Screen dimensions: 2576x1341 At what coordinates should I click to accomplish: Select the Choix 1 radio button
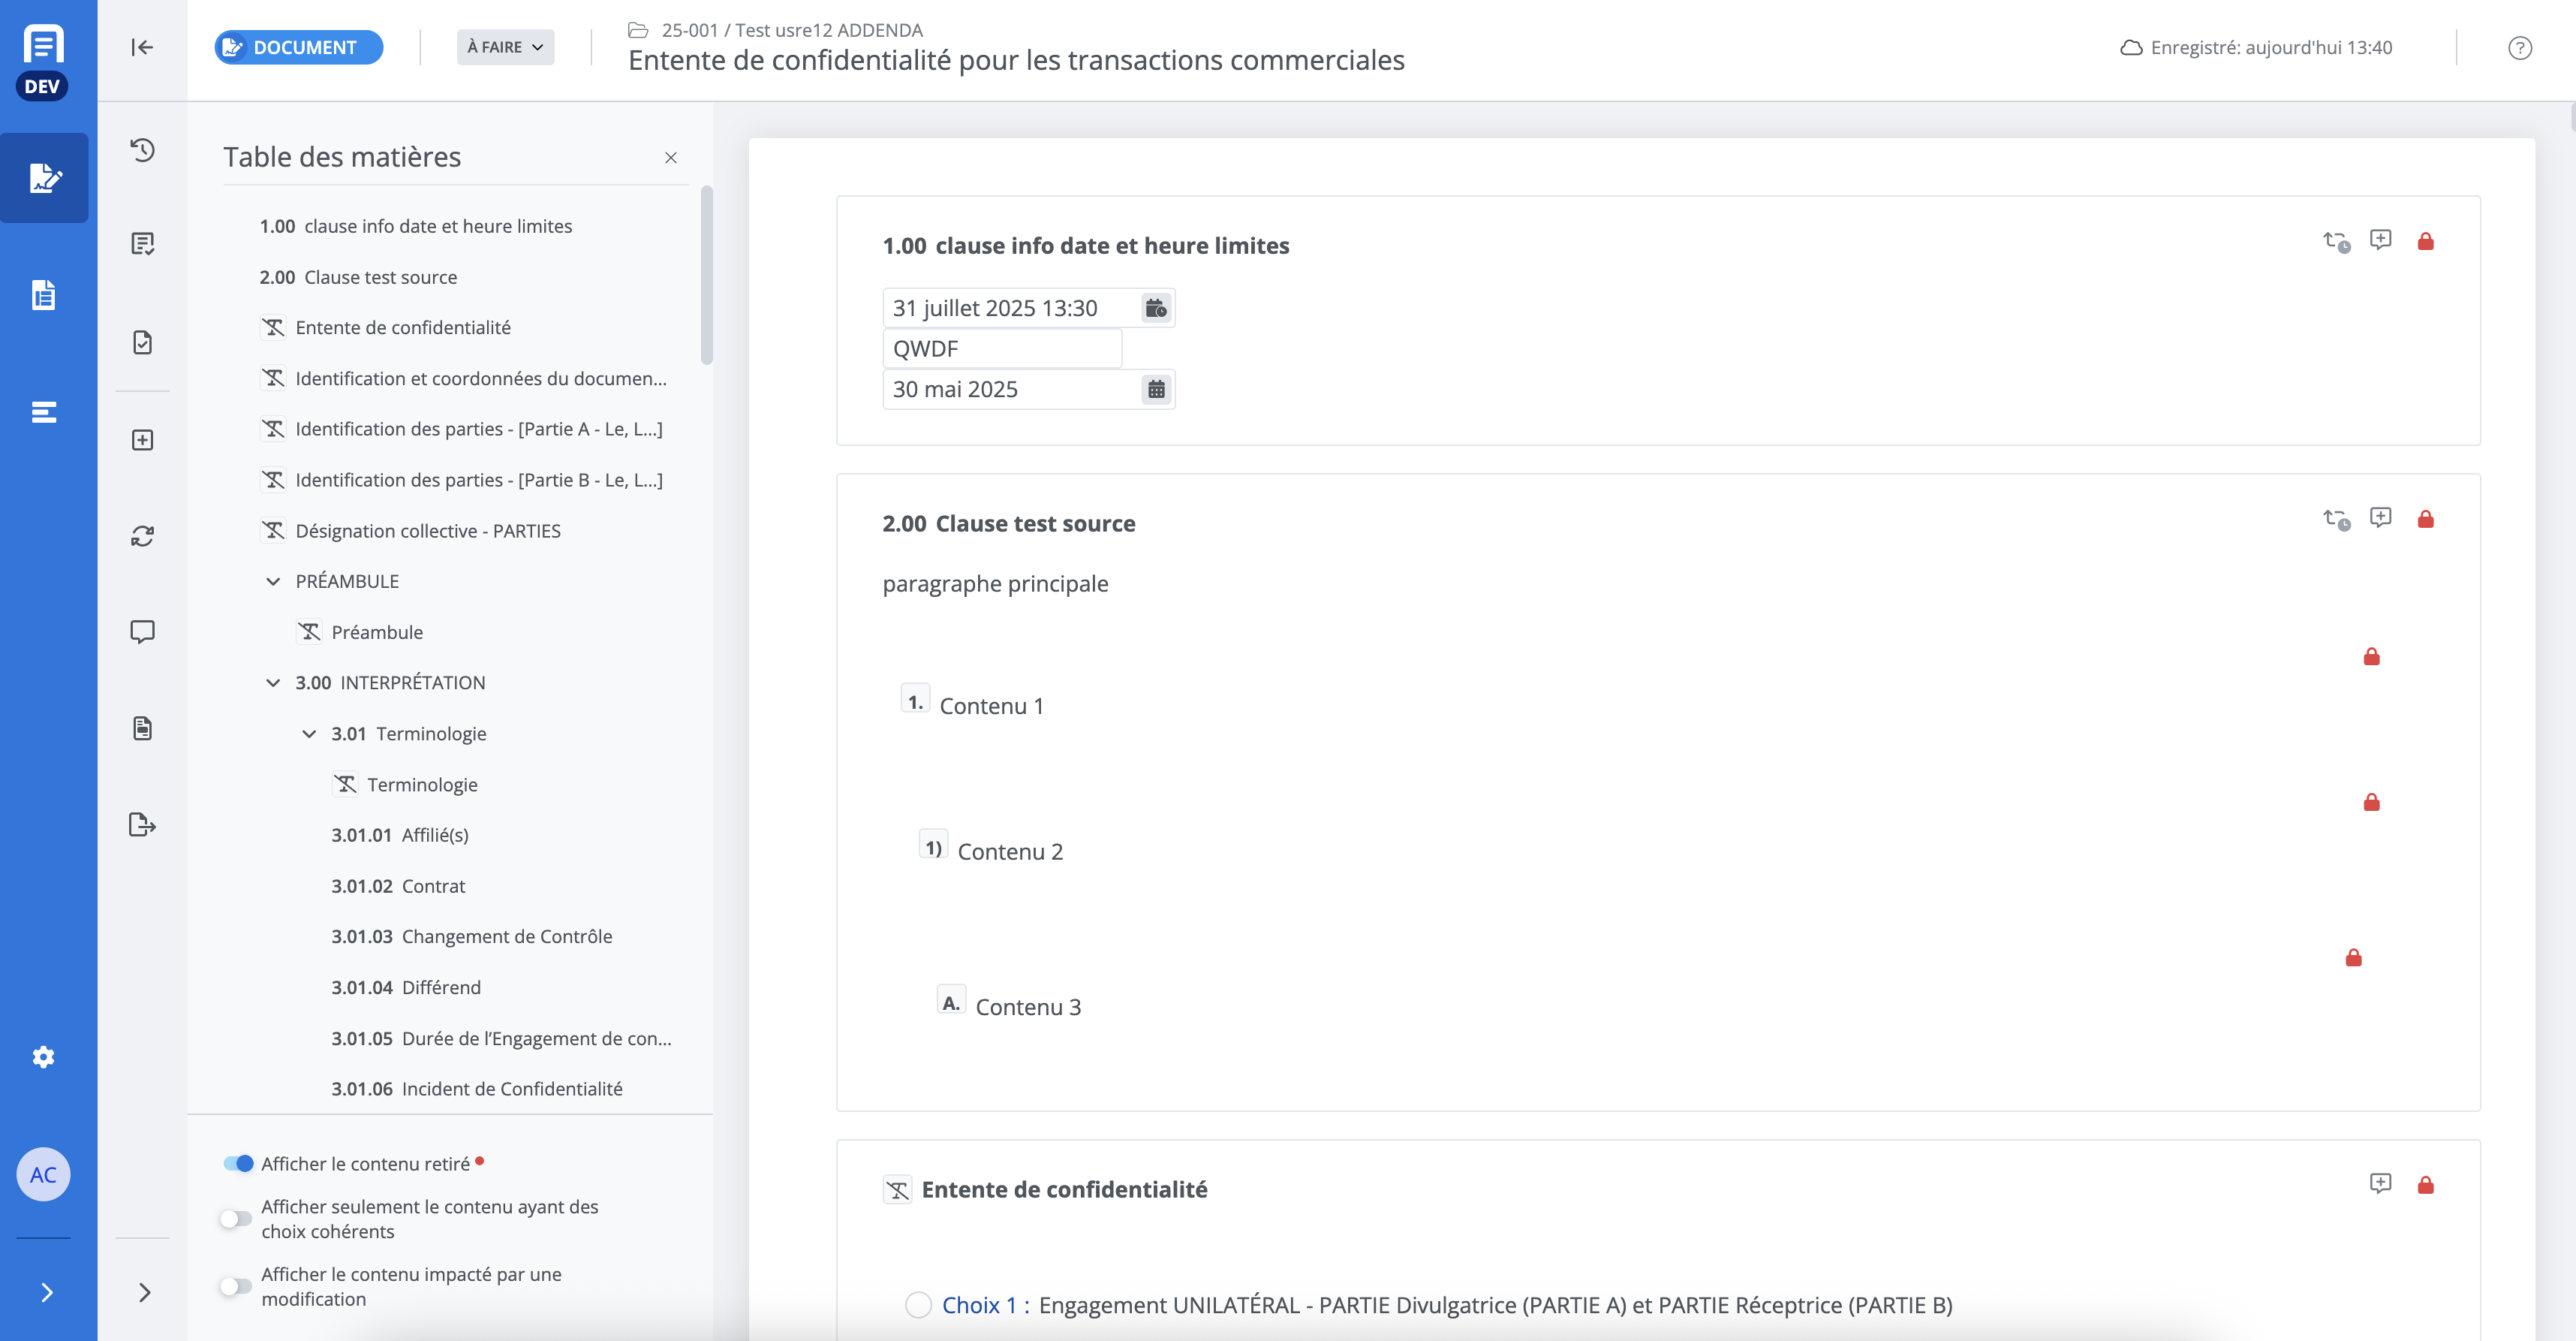coord(918,1305)
